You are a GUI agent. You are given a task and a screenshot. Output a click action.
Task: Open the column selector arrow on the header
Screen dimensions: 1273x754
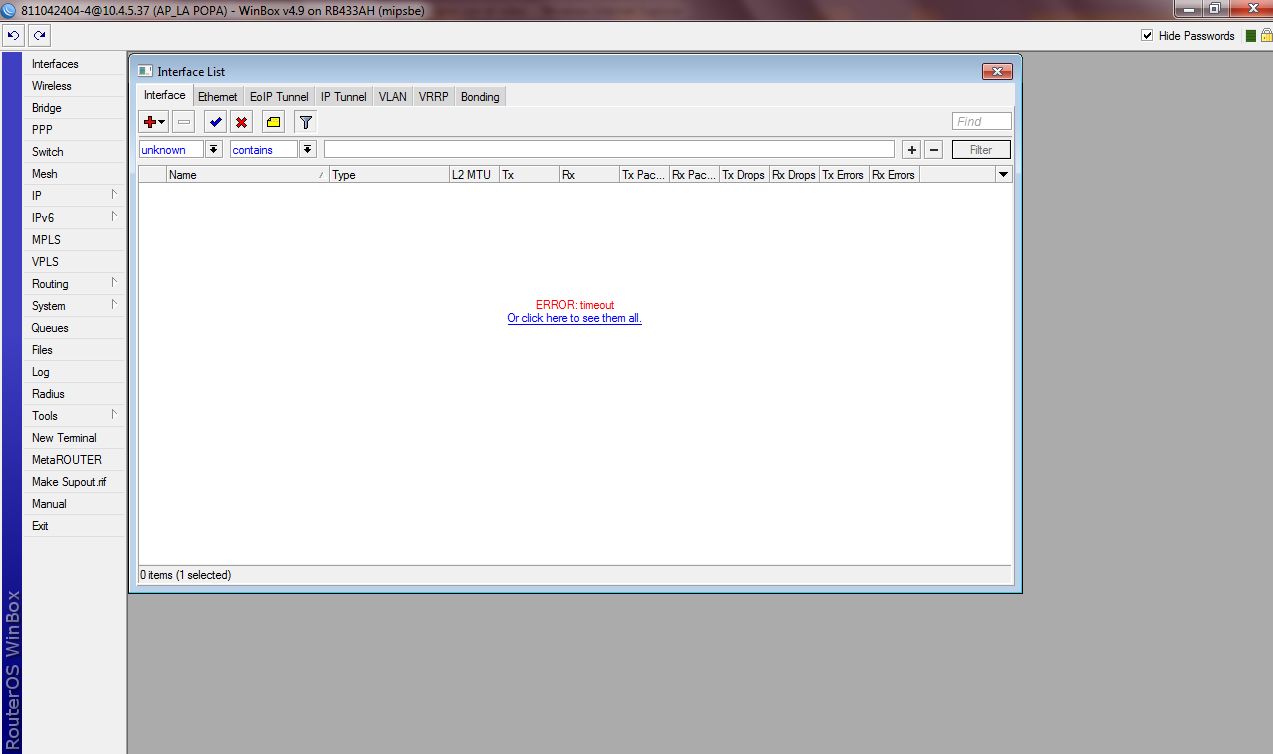(x=1003, y=174)
